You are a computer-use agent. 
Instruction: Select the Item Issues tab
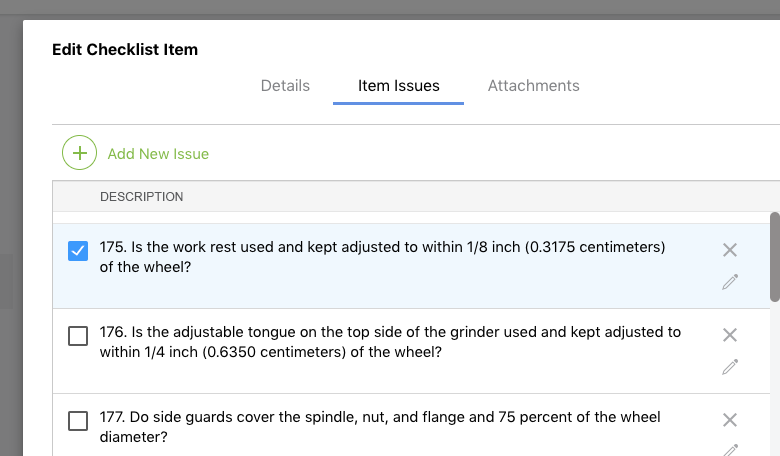pyautogui.click(x=398, y=86)
